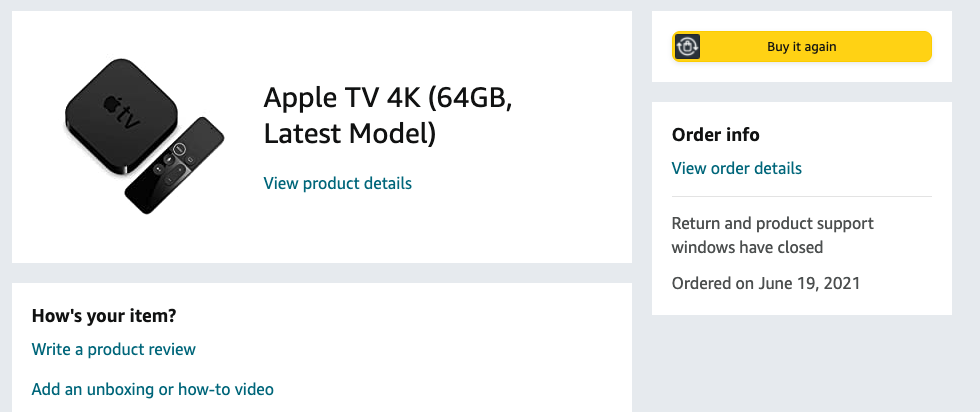This screenshot has height=412, width=980.
Task: Click the reorder bag icon on yellow button
Action: coord(688,47)
